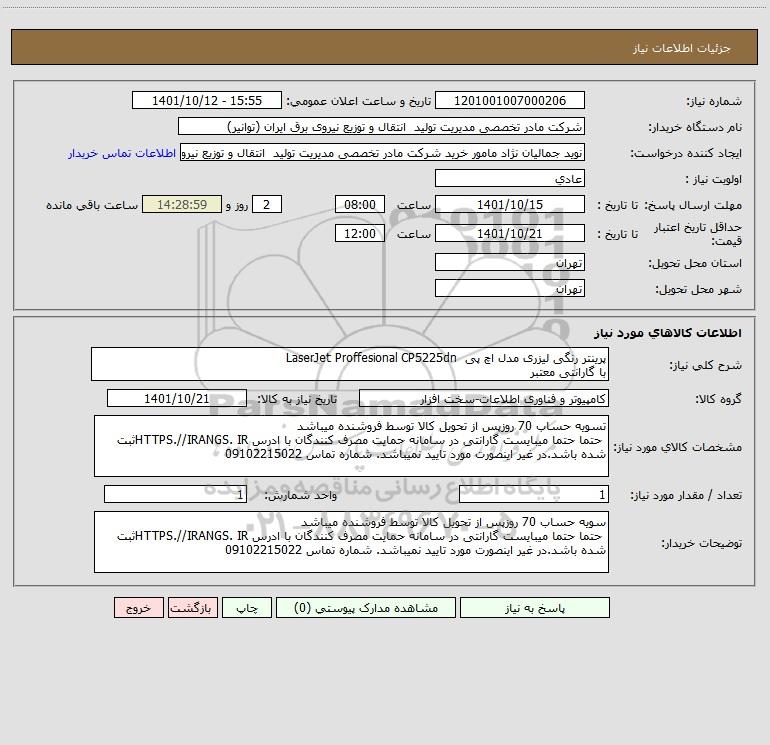Click the شماره نیاز label
Screen dimensions: 770x745
pos(714,102)
